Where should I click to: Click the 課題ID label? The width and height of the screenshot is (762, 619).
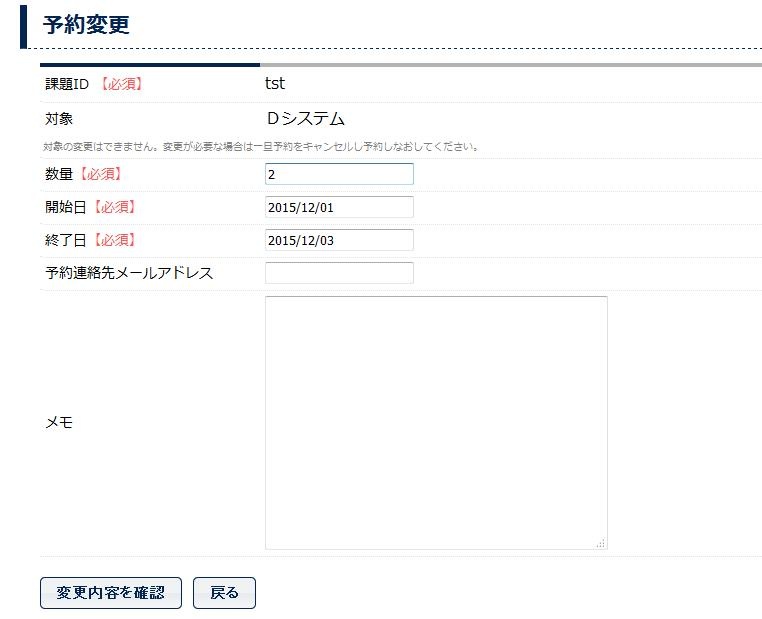coord(67,84)
